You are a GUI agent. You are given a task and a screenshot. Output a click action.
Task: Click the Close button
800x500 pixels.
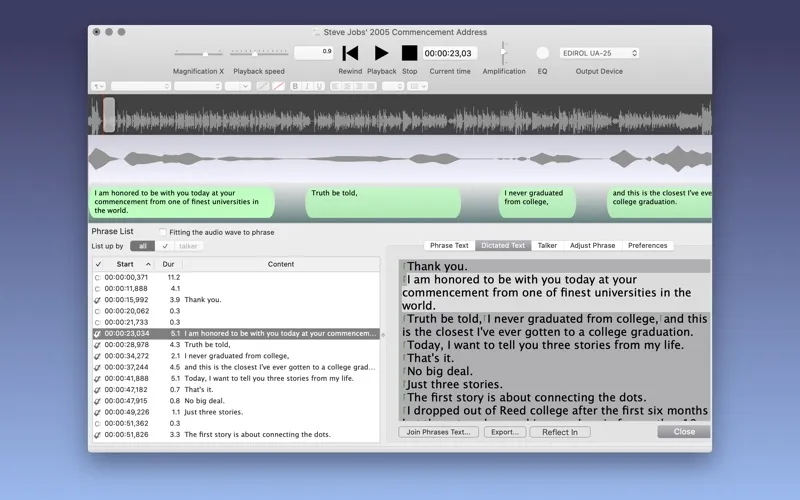point(684,432)
